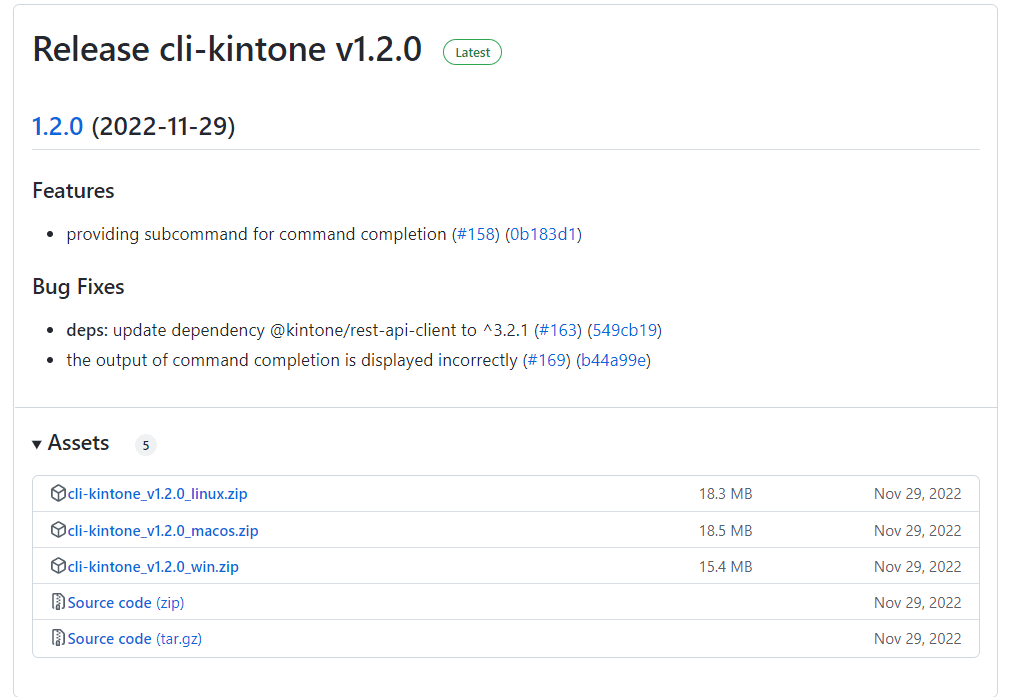1032x697 pixels.
Task: Click the asset count badge showing 5
Action: tap(145, 444)
